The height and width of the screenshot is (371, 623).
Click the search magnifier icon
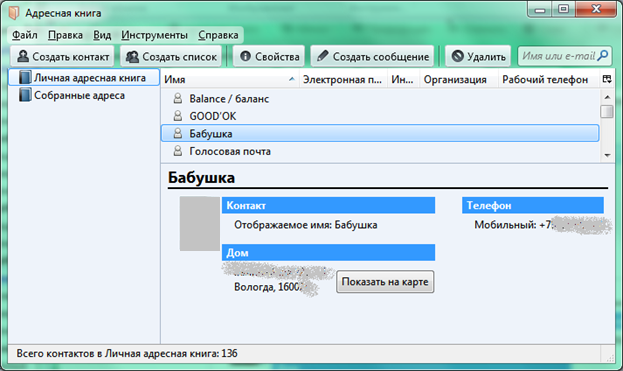603,56
